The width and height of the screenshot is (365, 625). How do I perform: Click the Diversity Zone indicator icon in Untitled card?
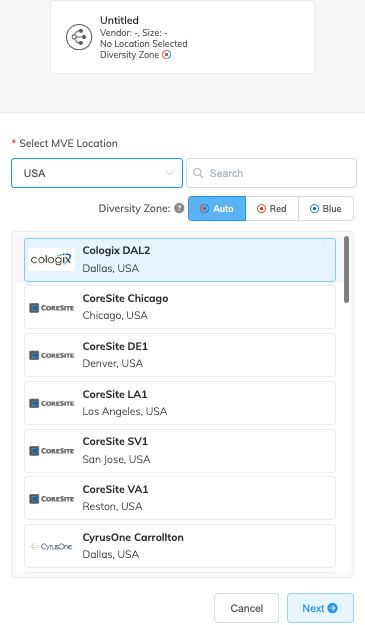click(x=167, y=55)
